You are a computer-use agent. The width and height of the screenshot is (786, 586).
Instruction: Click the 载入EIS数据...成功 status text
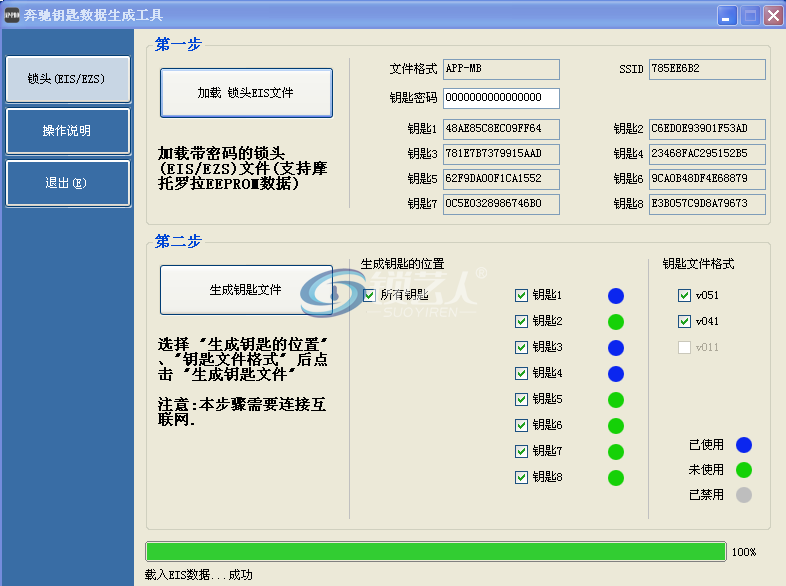199,575
